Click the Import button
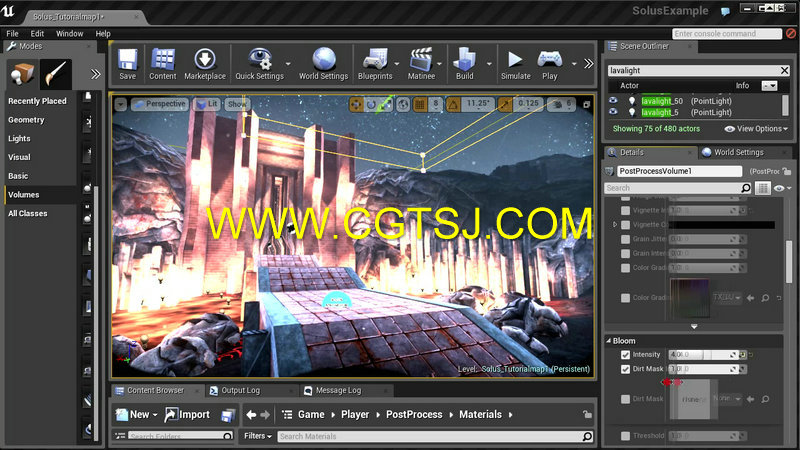 tap(187, 415)
